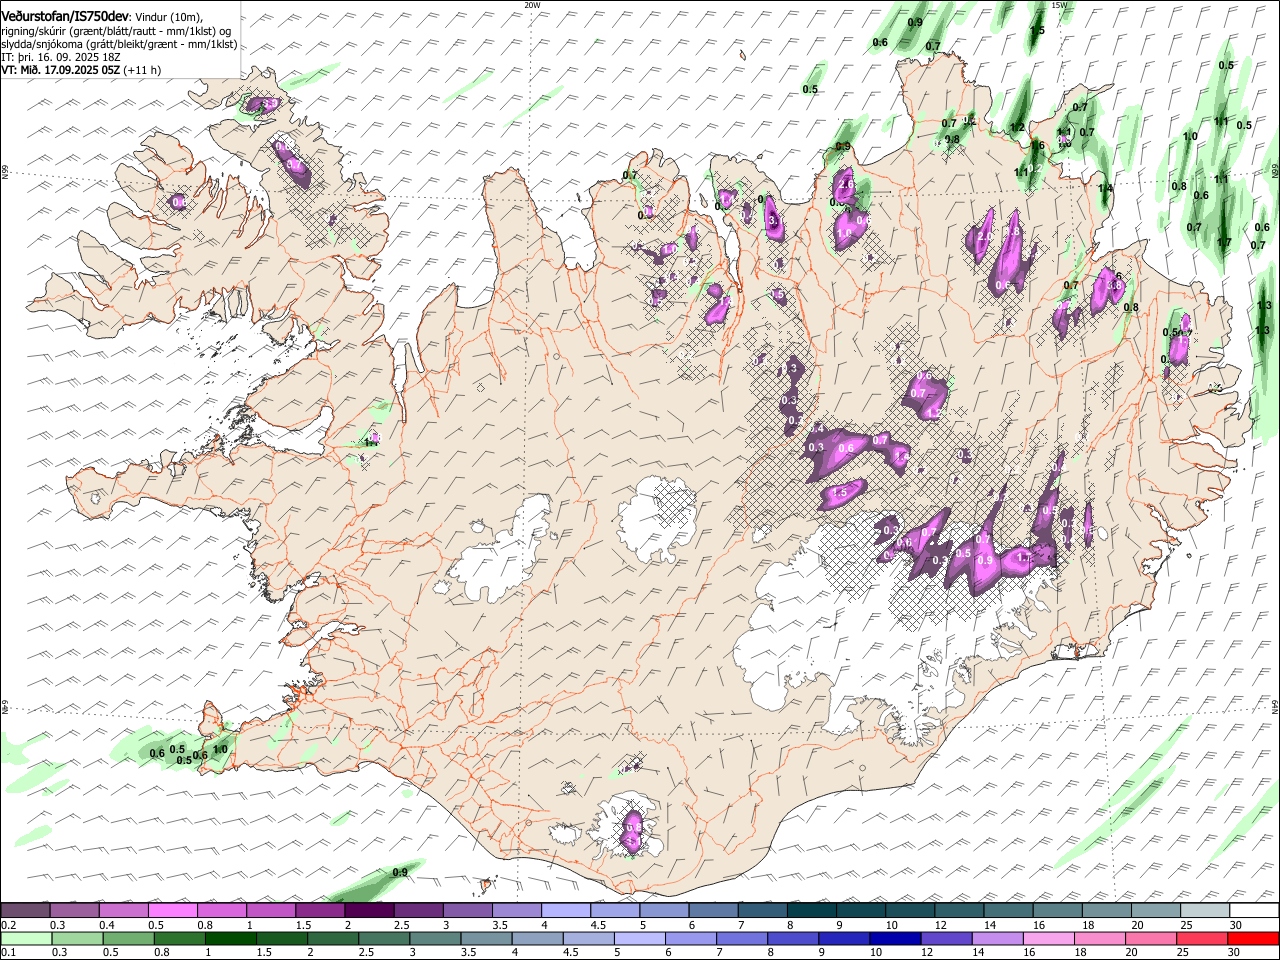Select the darkest purple snow swatch between 2 and 2.5
Viewport: 1280px width, 960px height.
(369, 911)
